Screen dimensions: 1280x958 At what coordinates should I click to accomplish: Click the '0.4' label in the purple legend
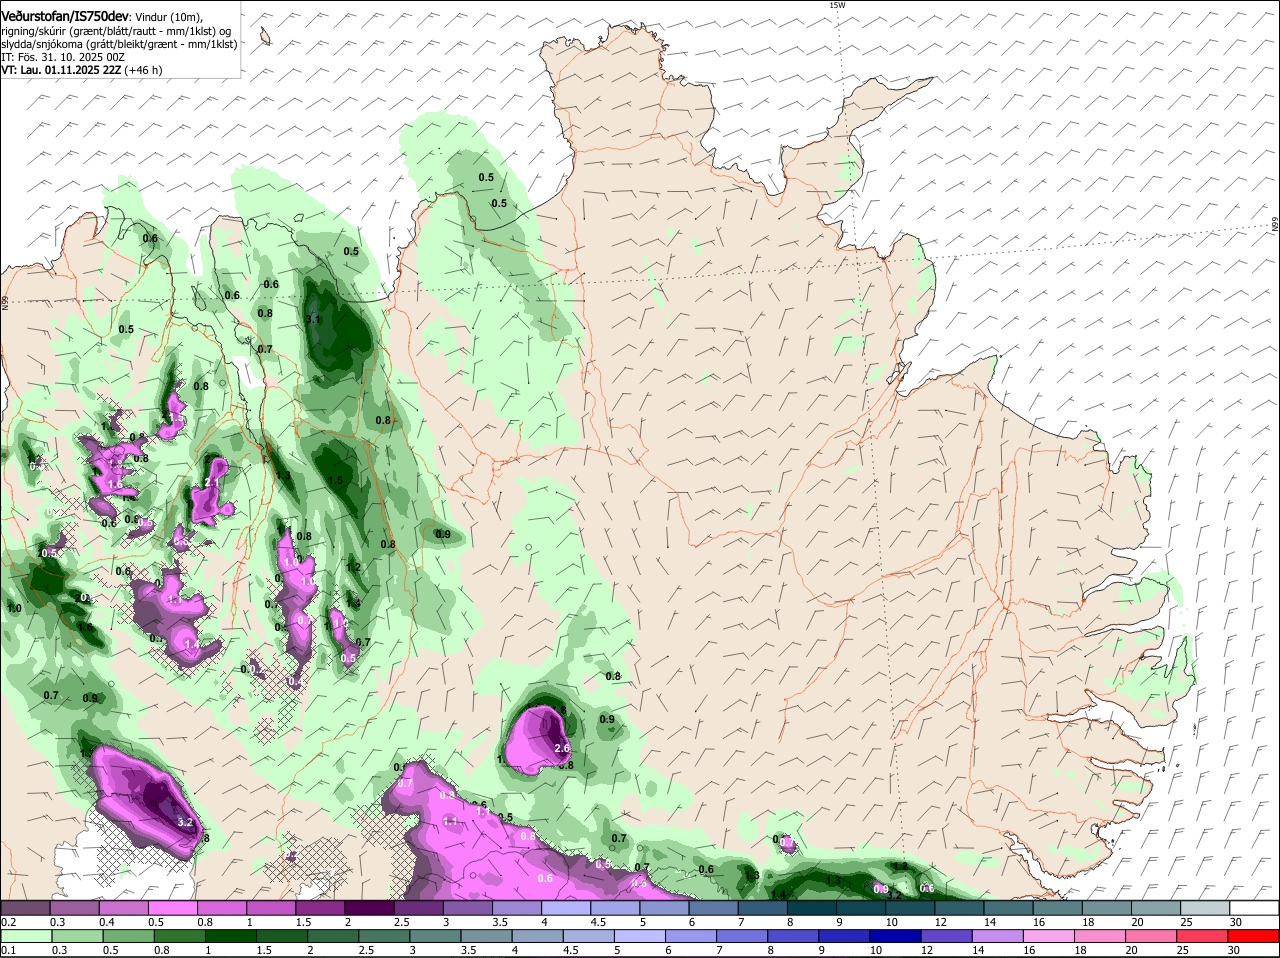click(x=107, y=922)
